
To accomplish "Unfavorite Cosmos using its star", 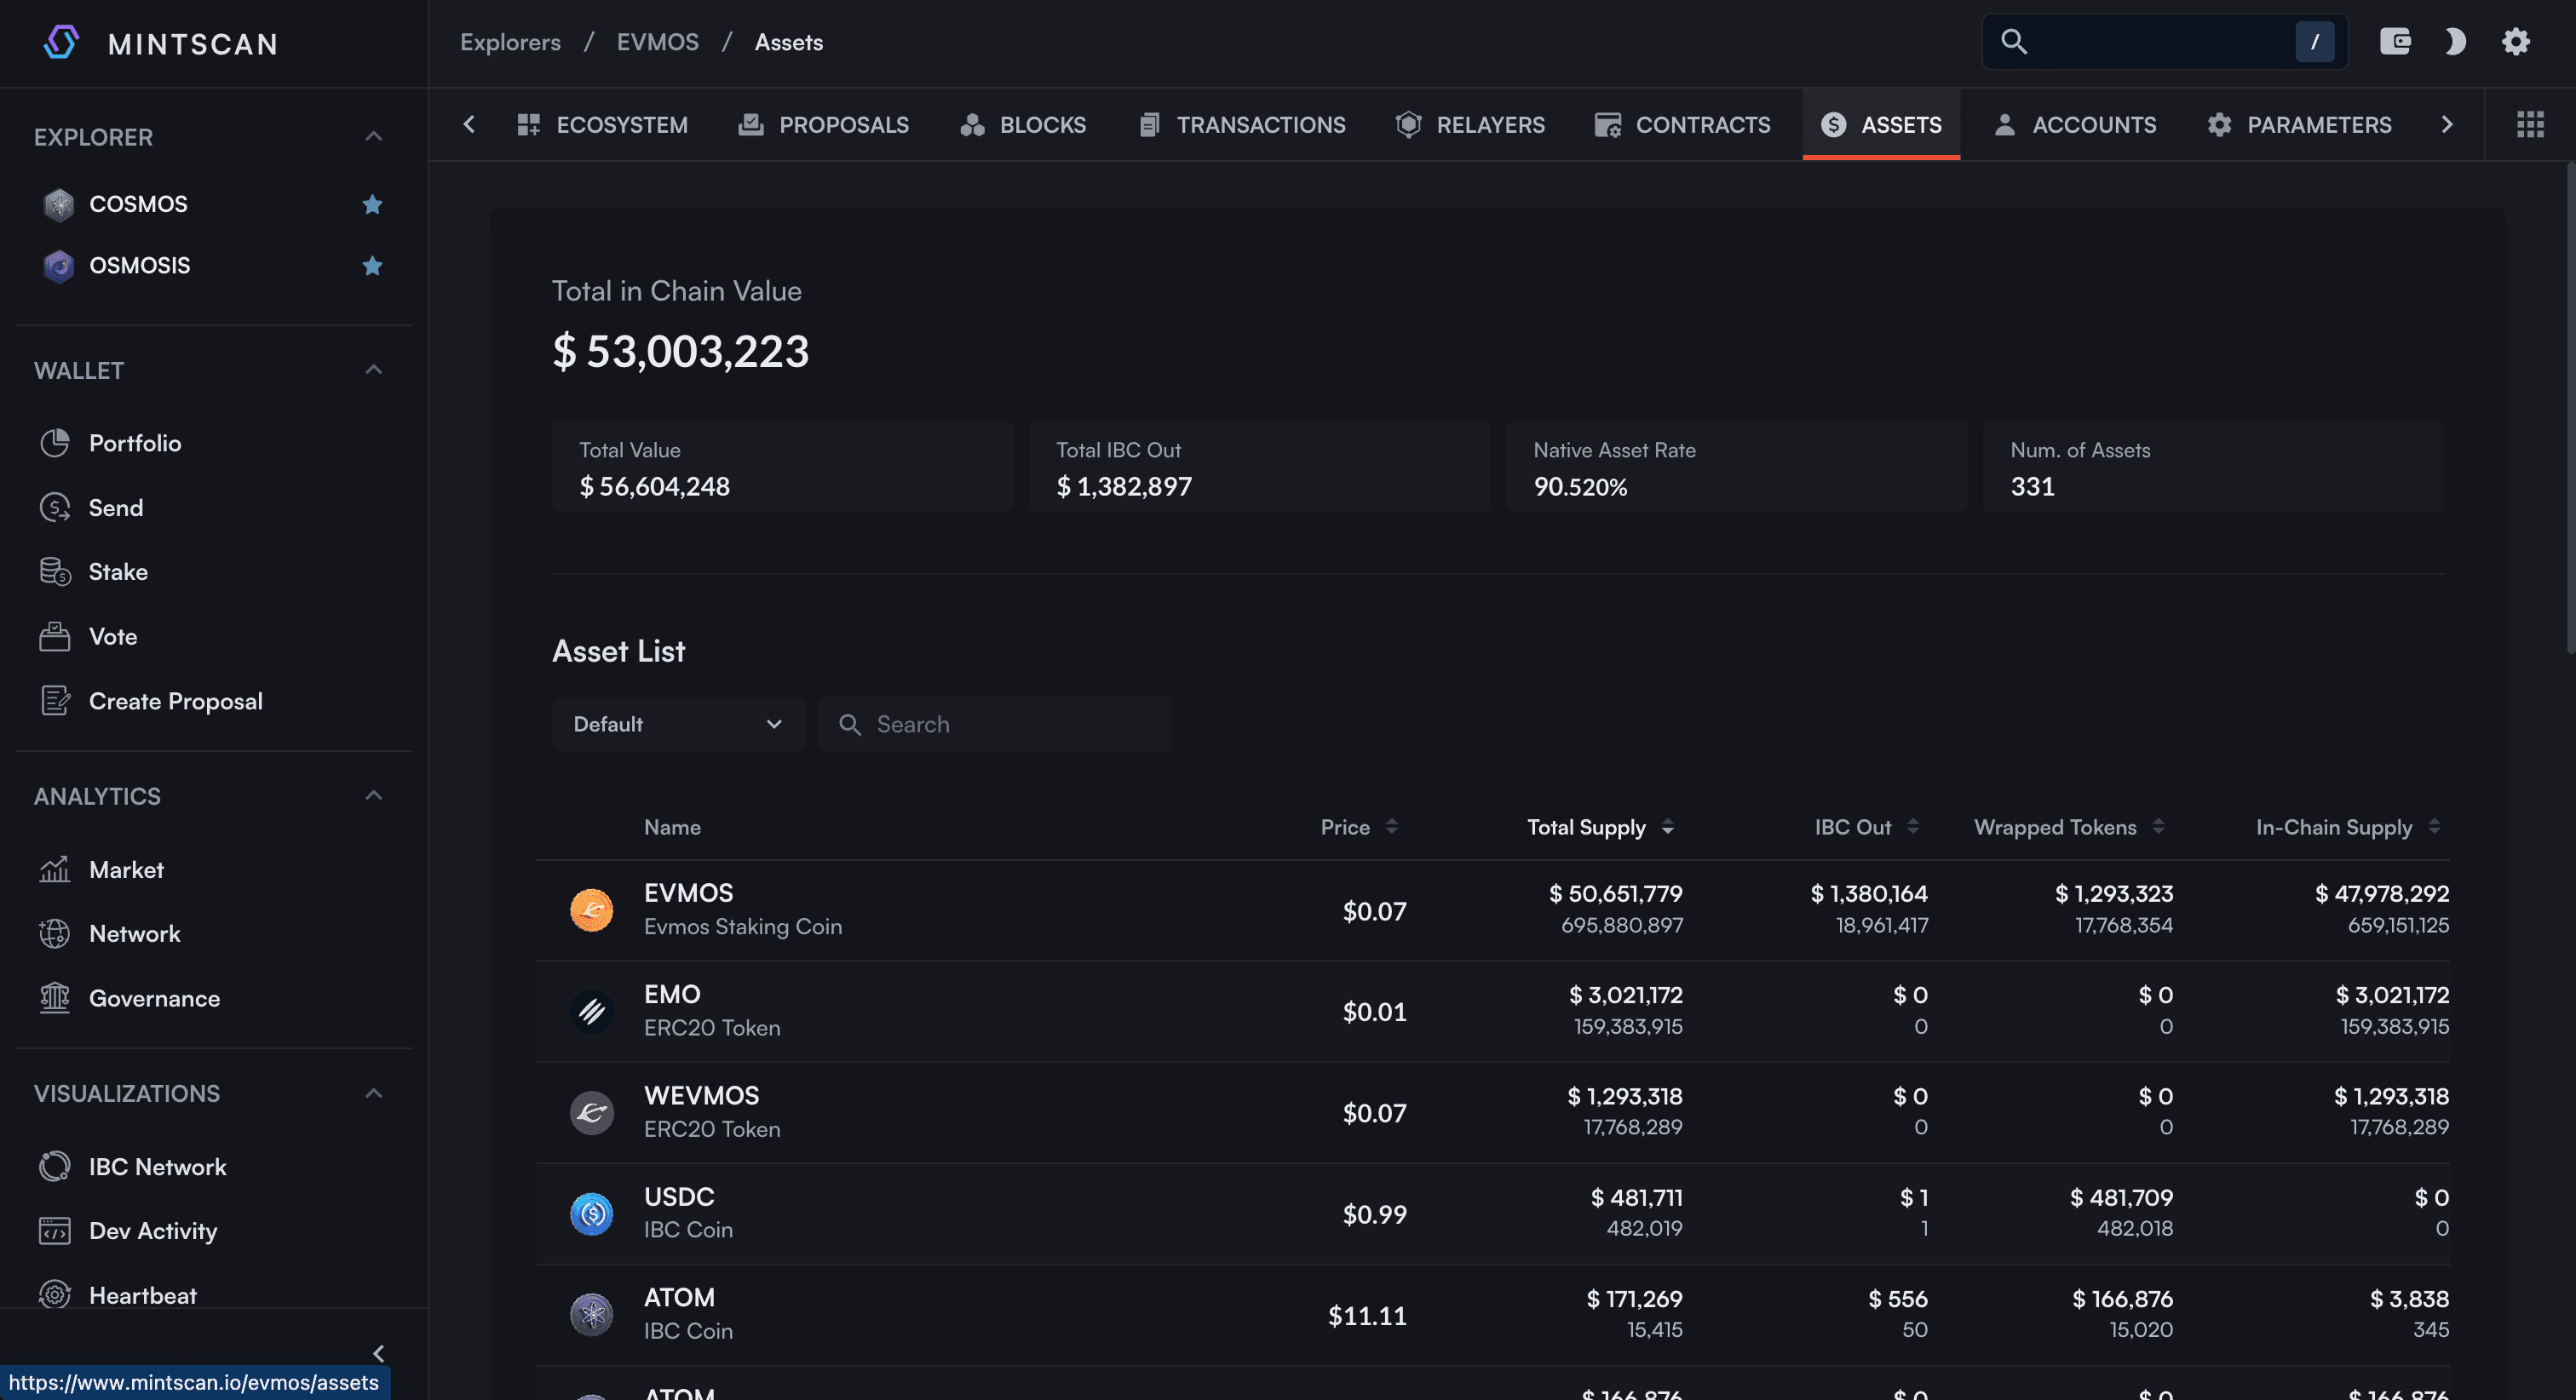I will pyautogui.click(x=372, y=204).
